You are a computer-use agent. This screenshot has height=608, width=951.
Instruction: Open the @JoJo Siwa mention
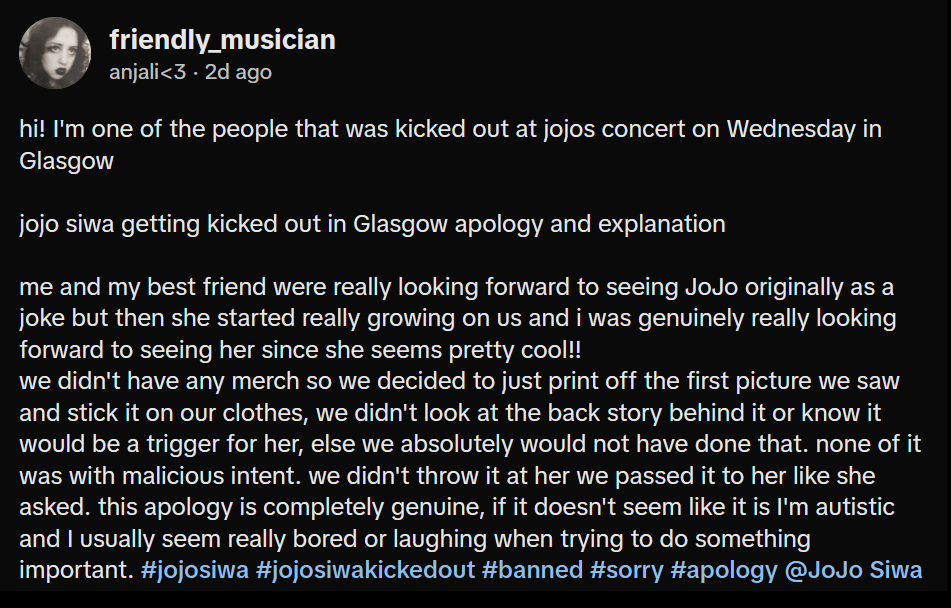click(854, 571)
